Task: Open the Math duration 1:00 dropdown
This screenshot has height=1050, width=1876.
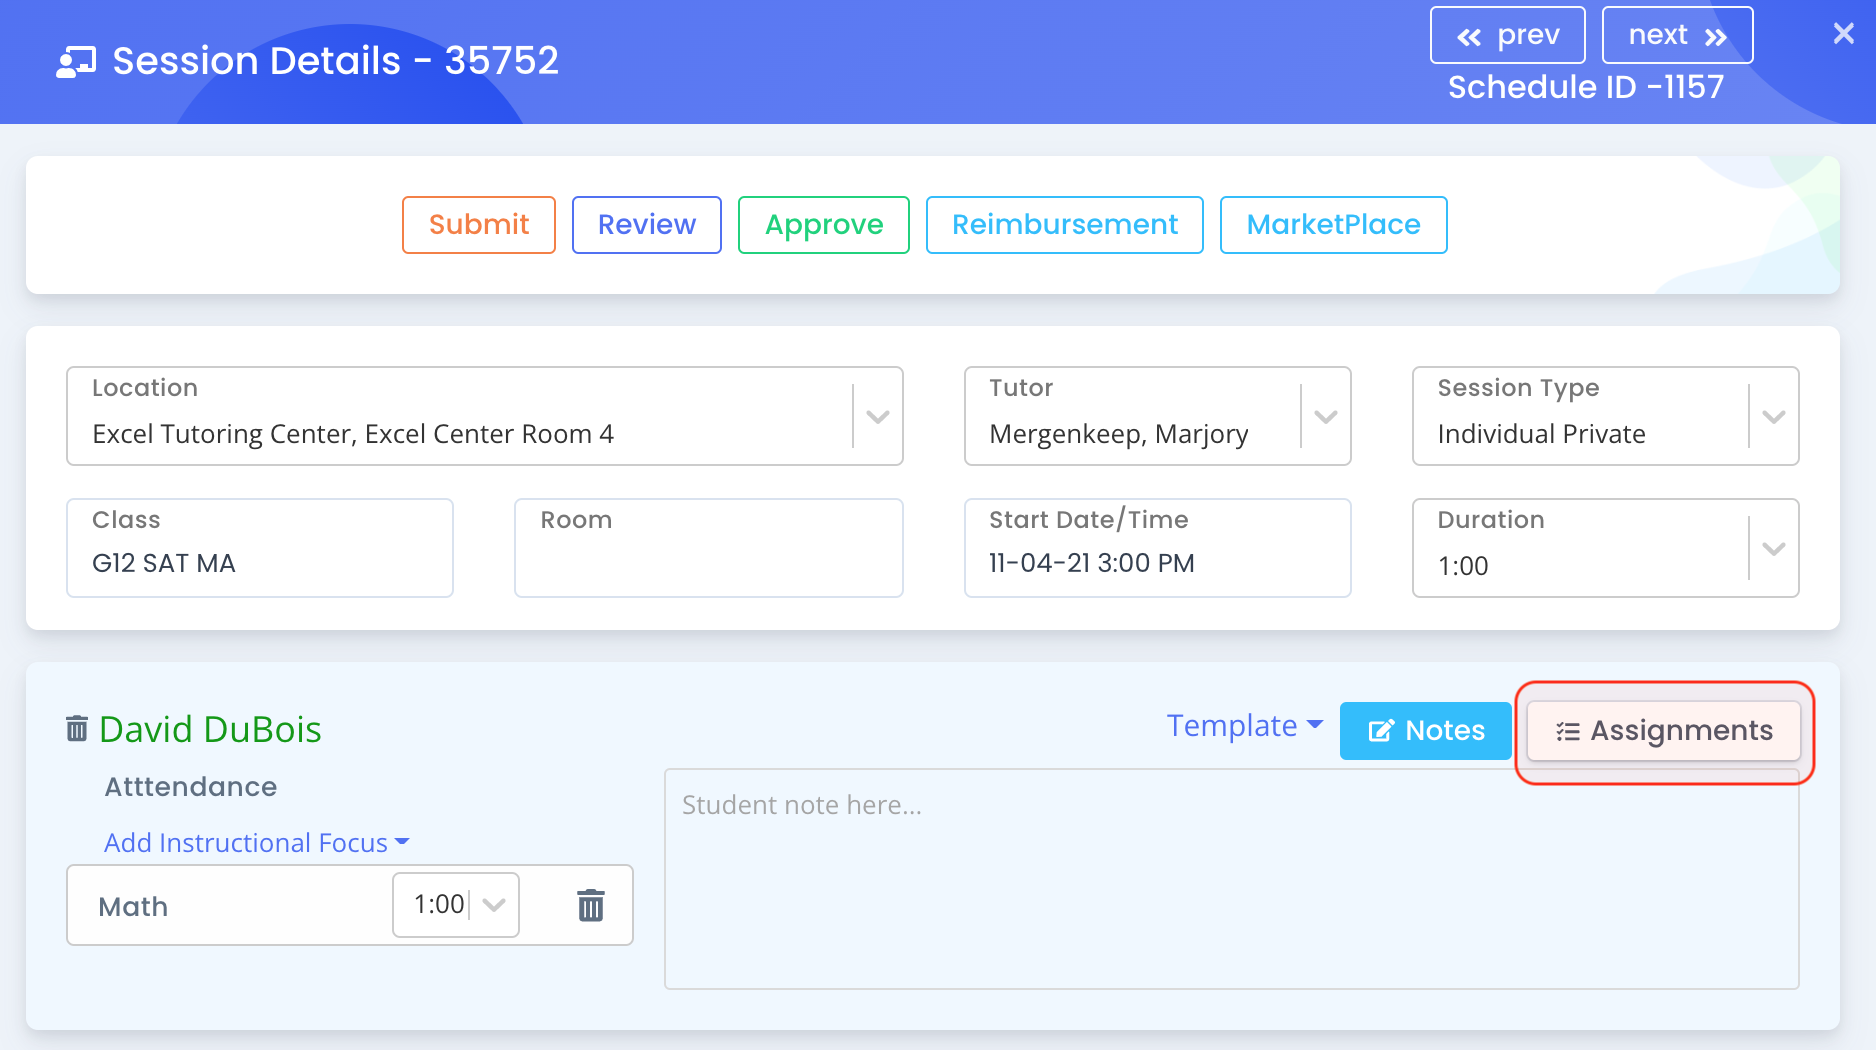Action: click(456, 905)
